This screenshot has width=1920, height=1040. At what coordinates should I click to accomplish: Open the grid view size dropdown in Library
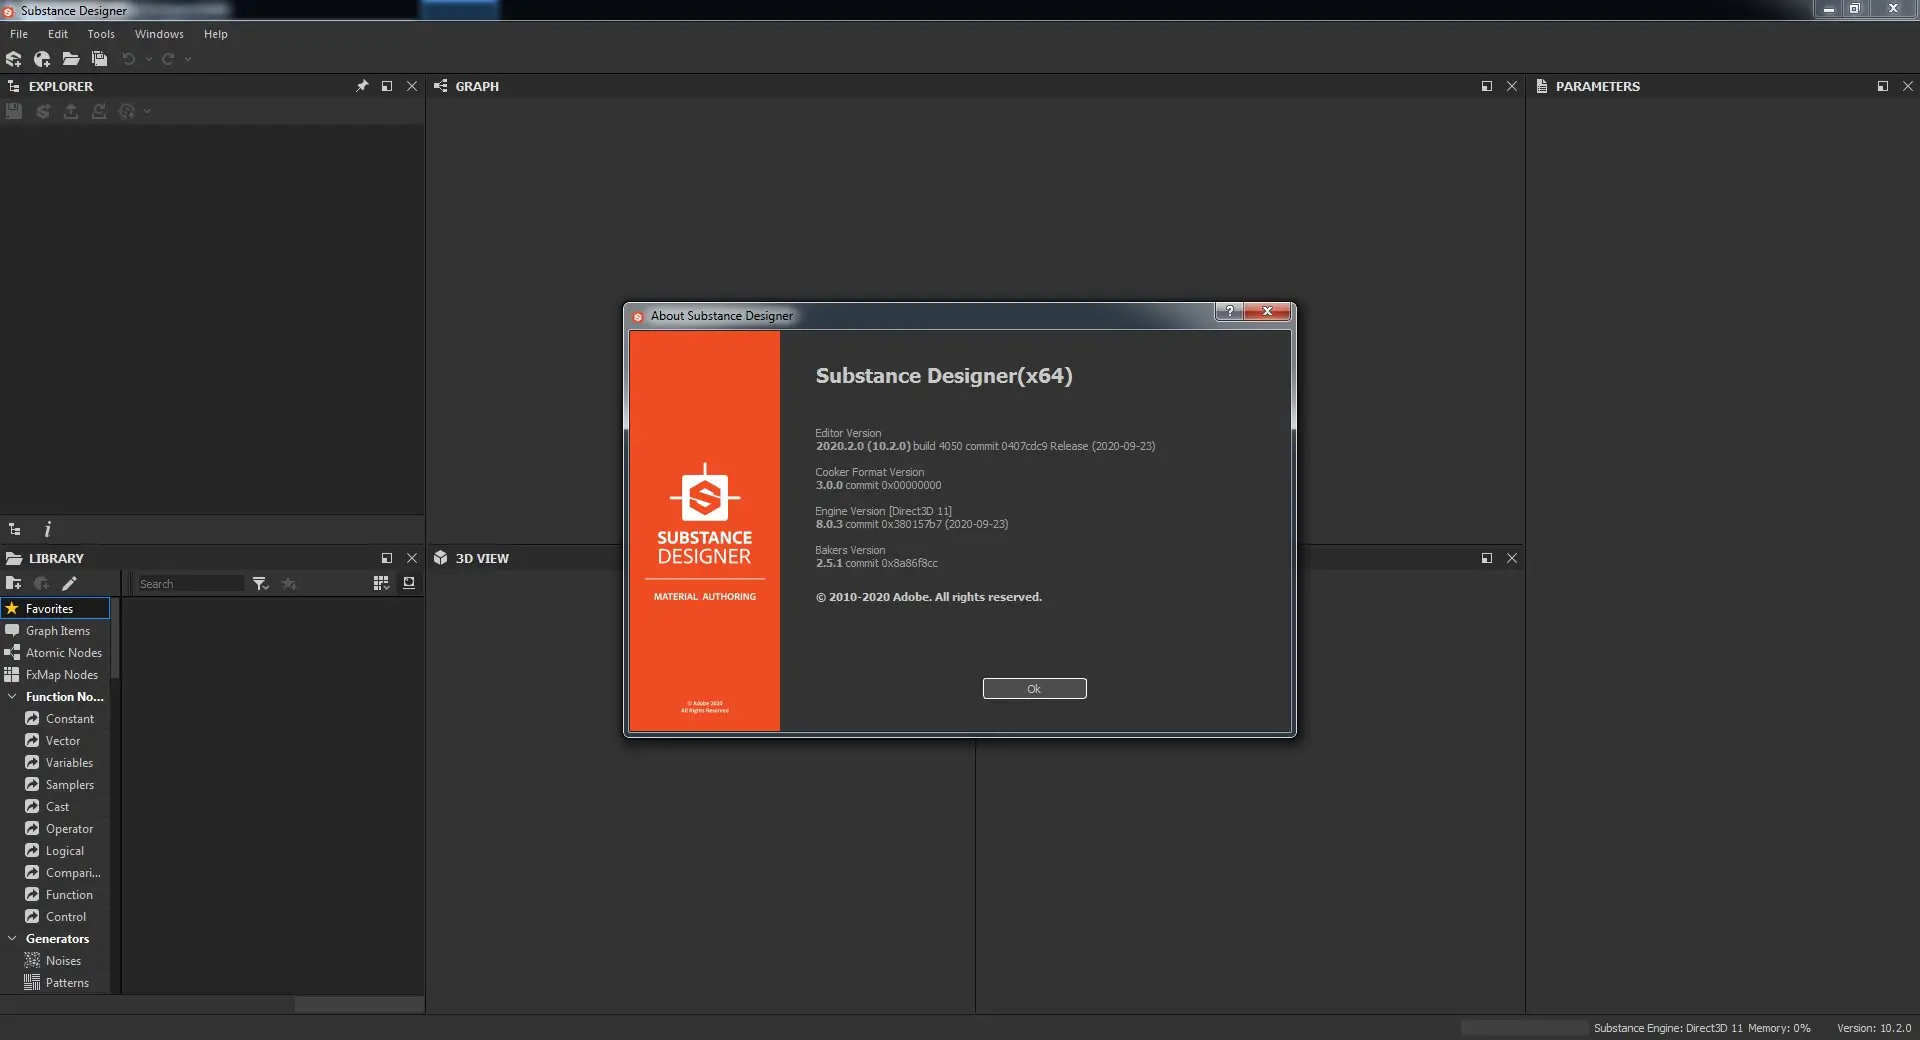(x=381, y=583)
